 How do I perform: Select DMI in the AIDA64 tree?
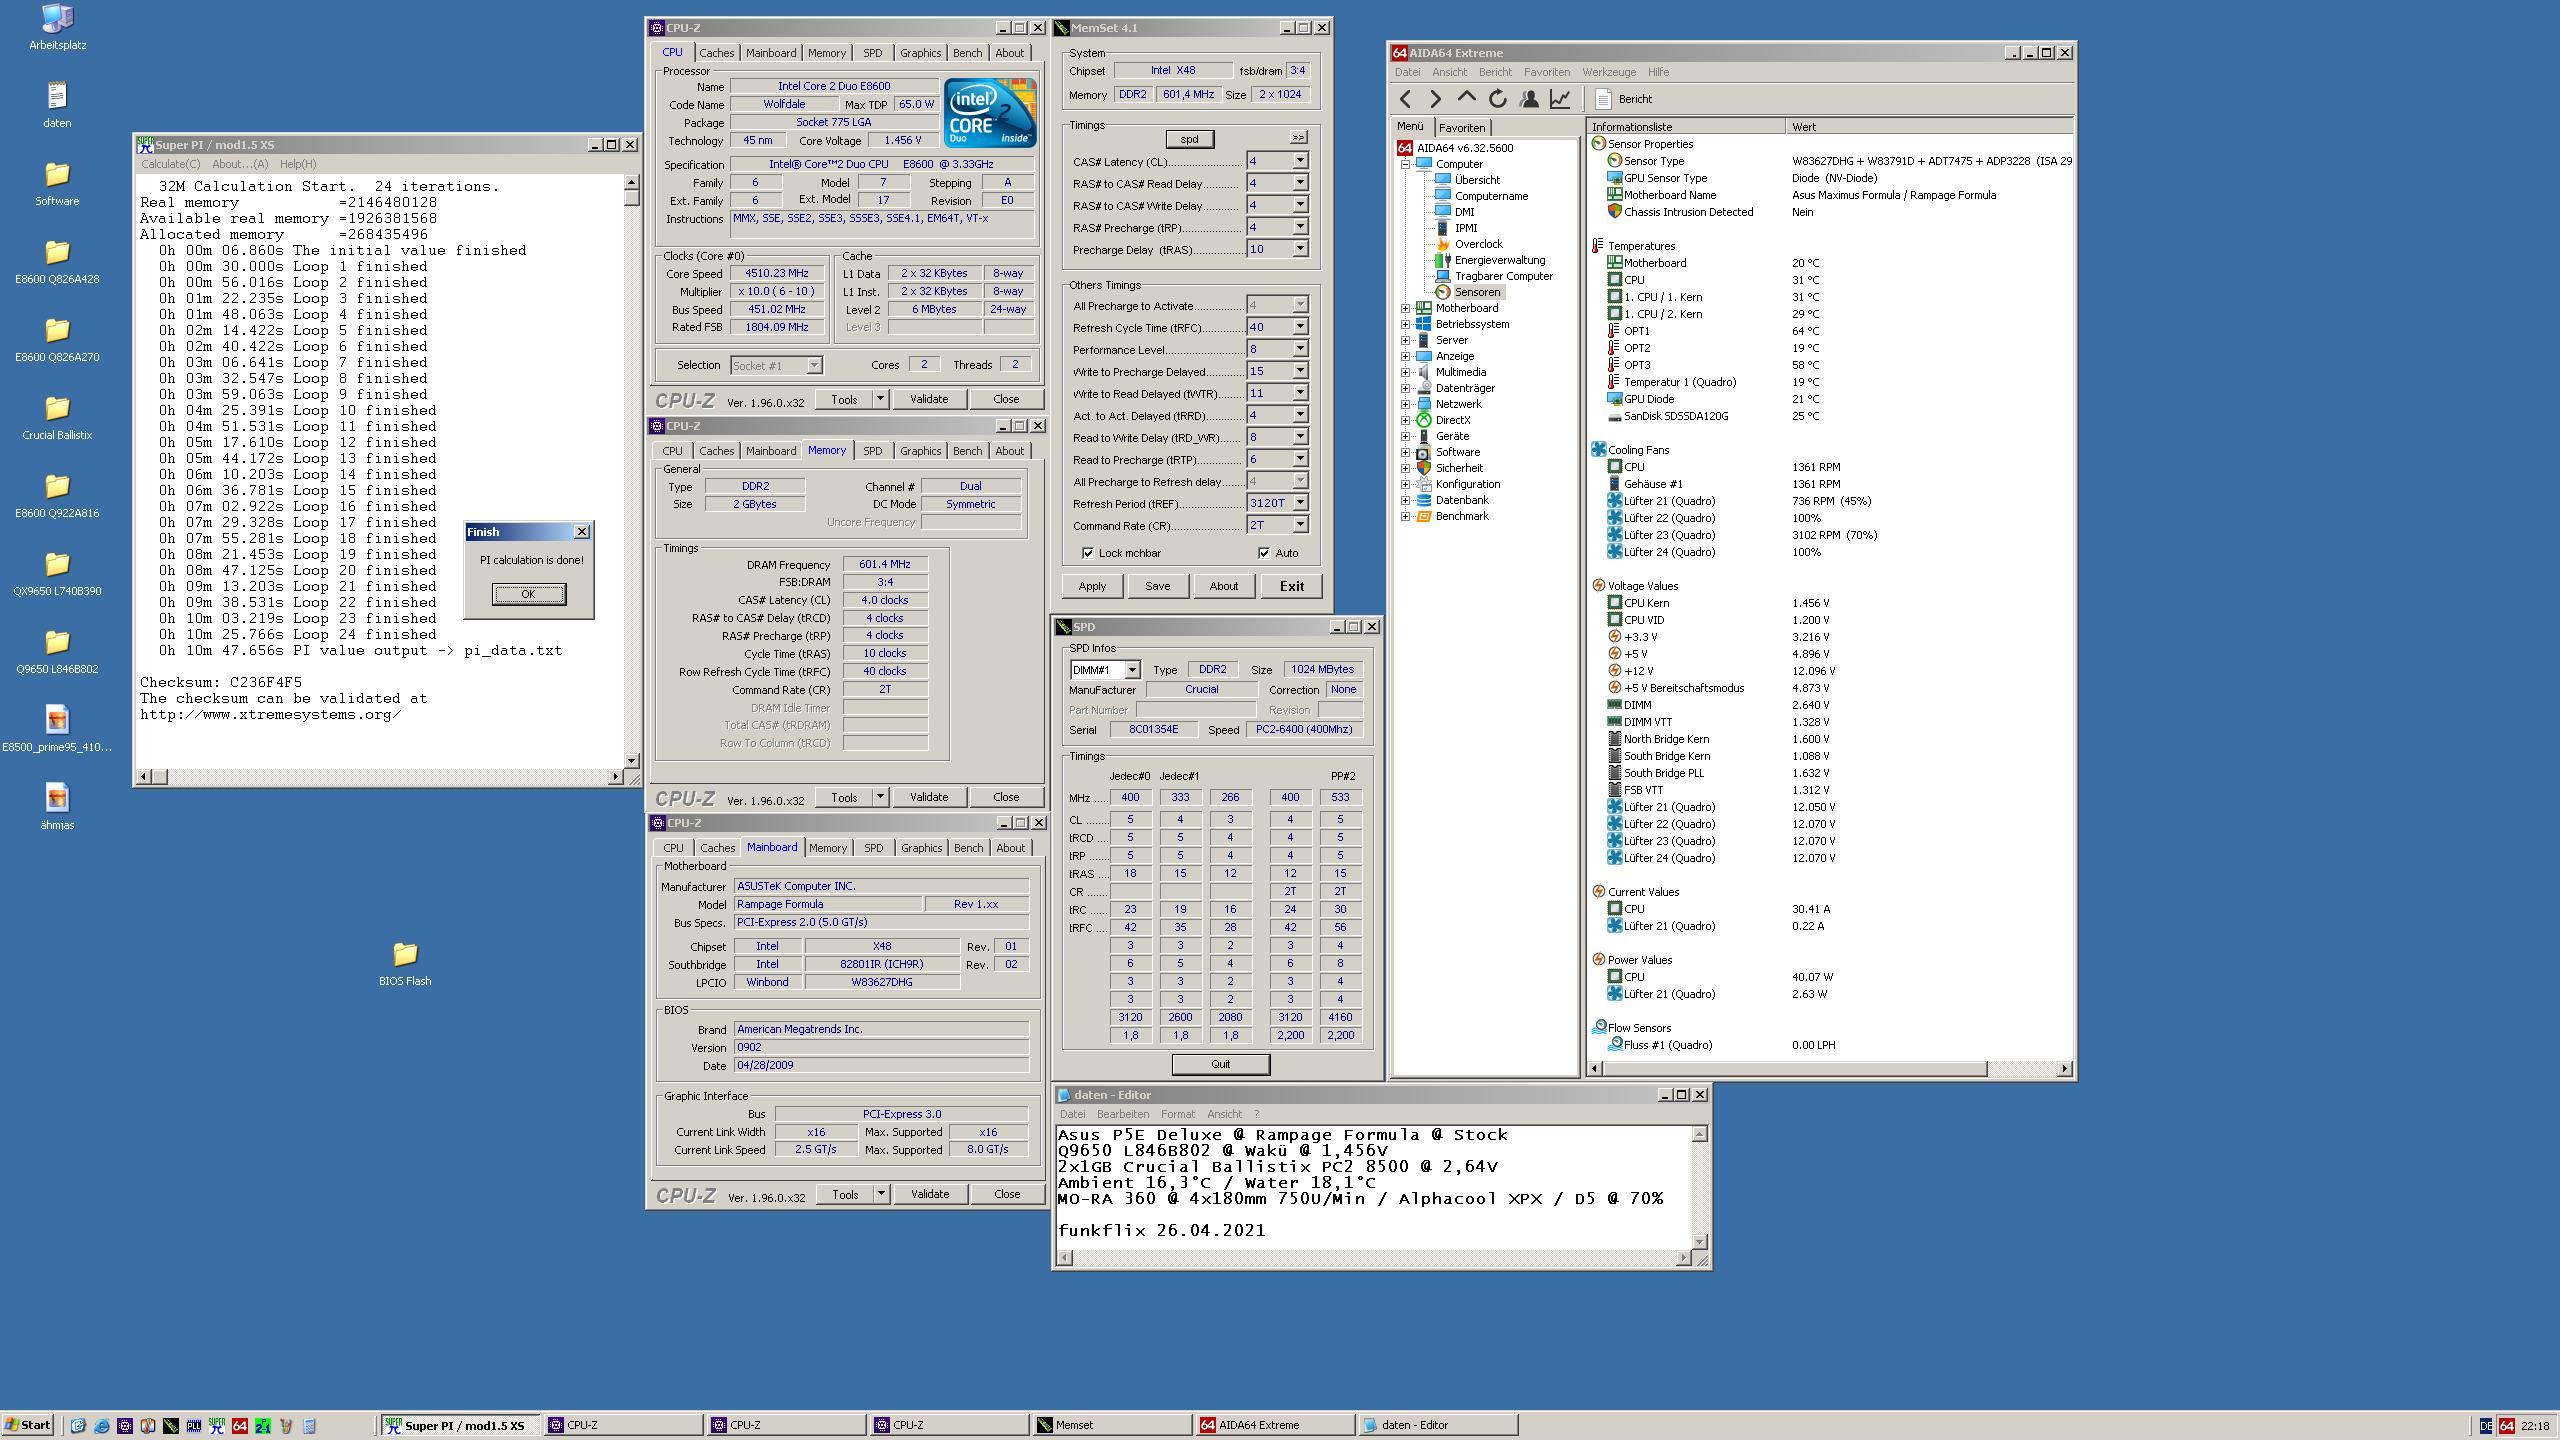click(1464, 212)
